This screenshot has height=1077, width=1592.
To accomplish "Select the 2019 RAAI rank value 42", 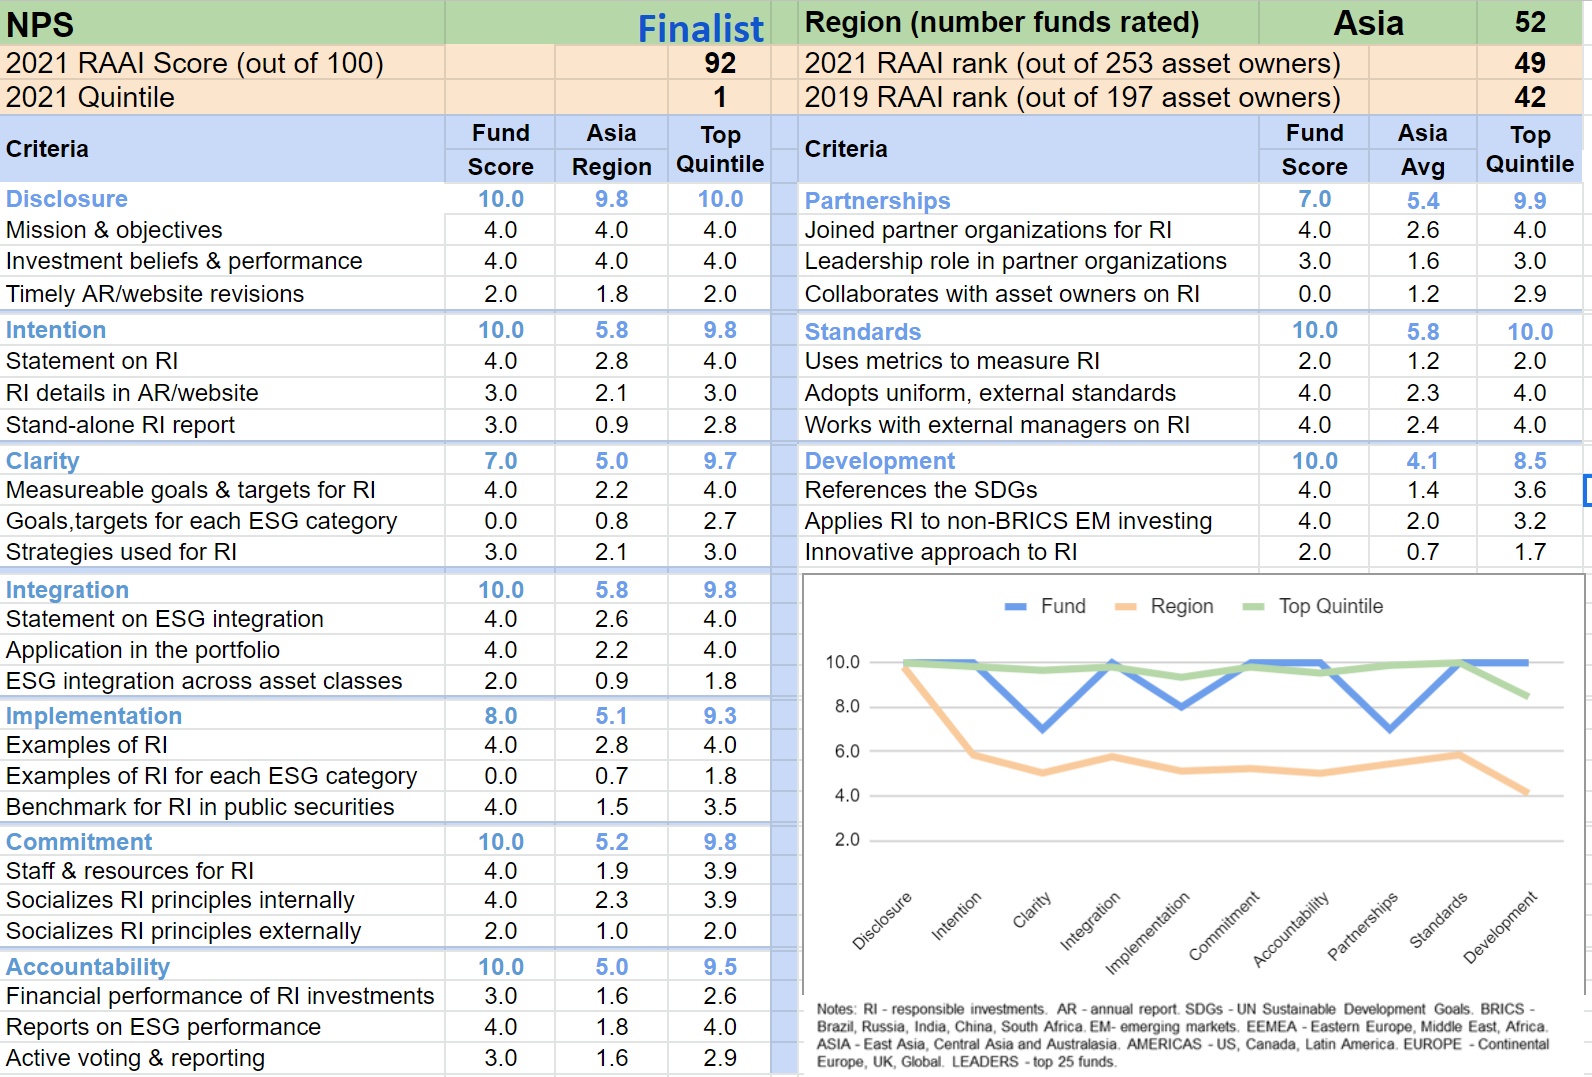I will [x=1529, y=97].
